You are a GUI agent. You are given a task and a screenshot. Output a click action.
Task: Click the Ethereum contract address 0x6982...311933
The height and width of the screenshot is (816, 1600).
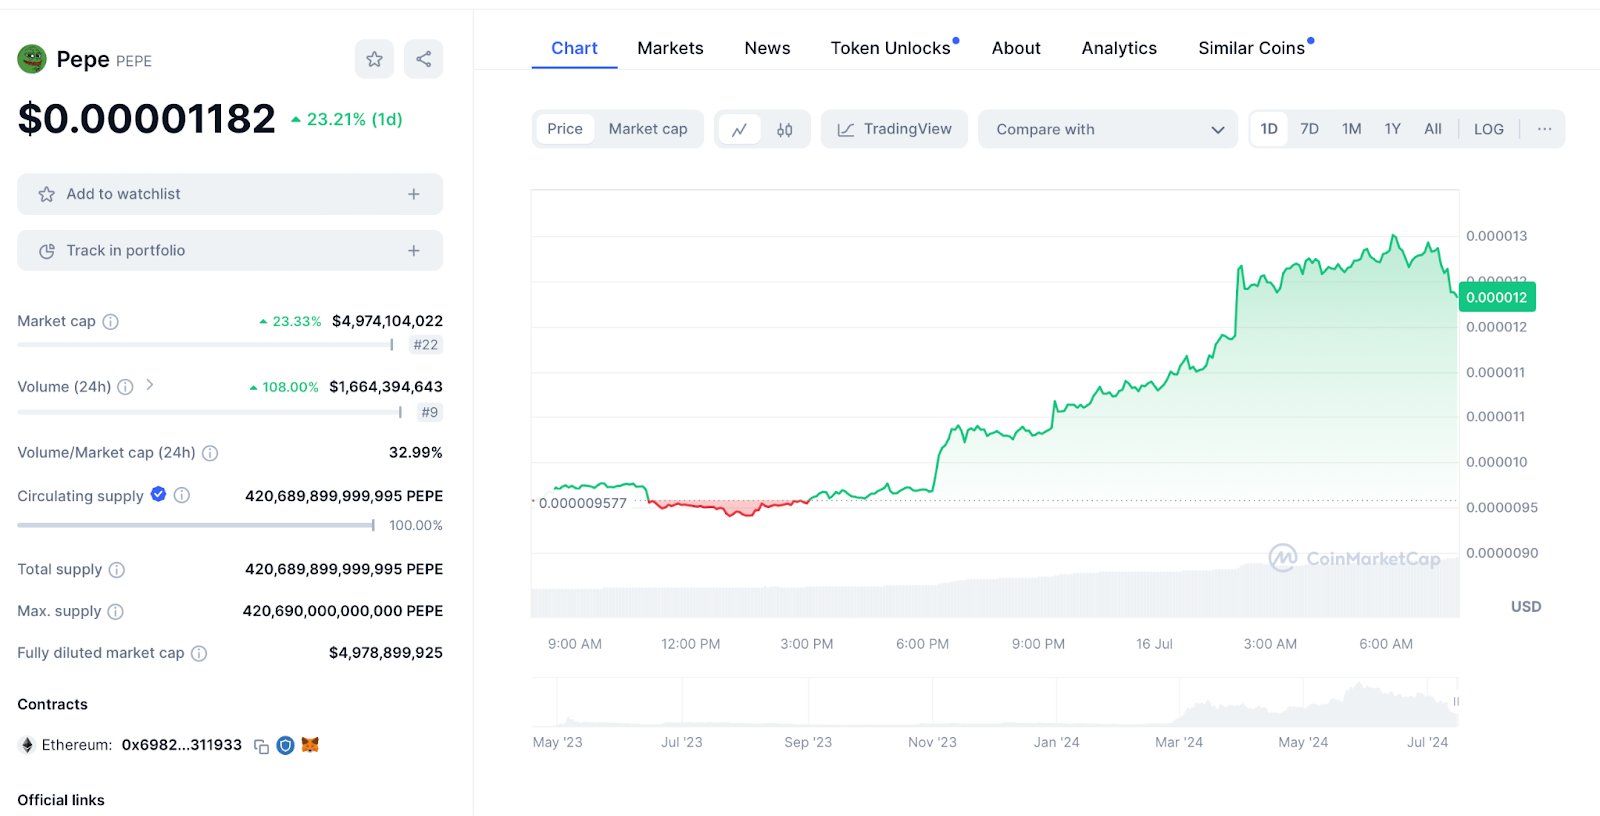(x=182, y=745)
